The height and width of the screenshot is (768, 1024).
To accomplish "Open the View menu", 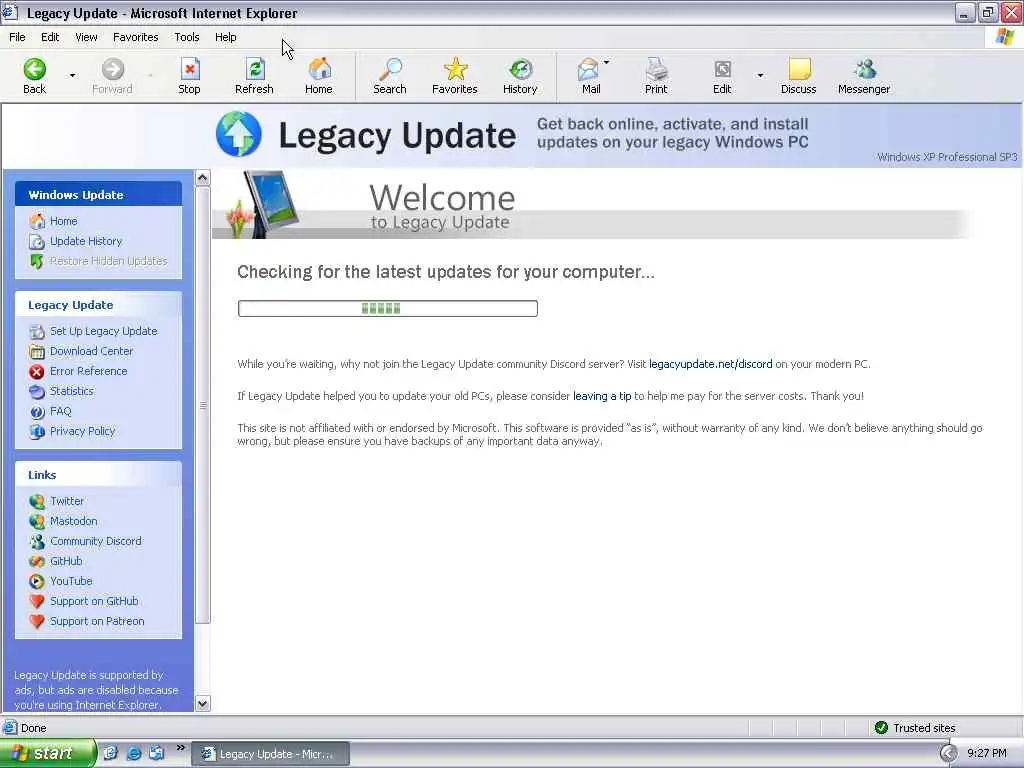I will [x=86, y=37].
